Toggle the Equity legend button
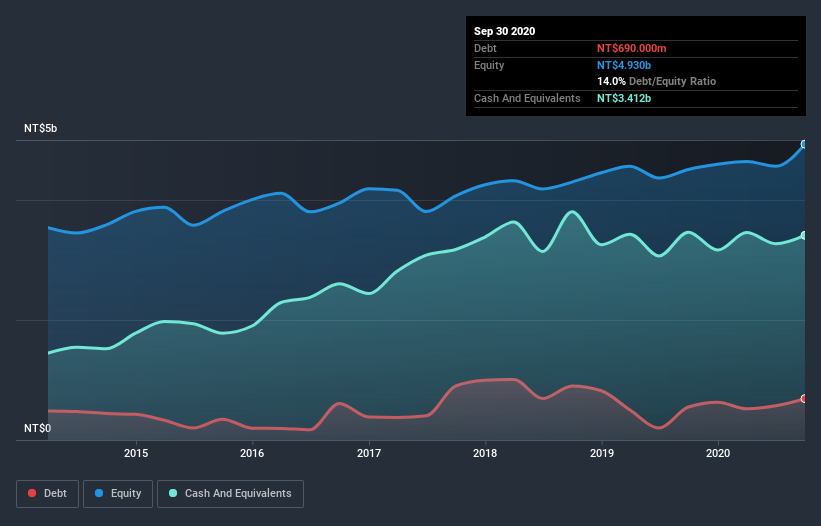The image size is (821, 526). 118,494
